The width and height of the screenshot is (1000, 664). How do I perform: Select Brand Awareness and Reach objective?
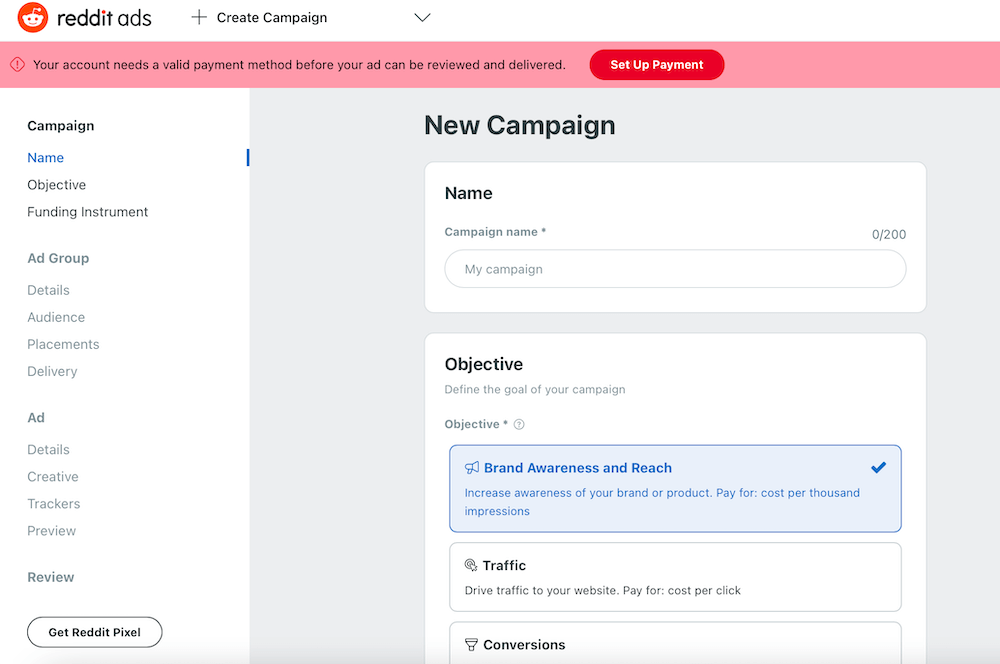(x=675, y=489)
